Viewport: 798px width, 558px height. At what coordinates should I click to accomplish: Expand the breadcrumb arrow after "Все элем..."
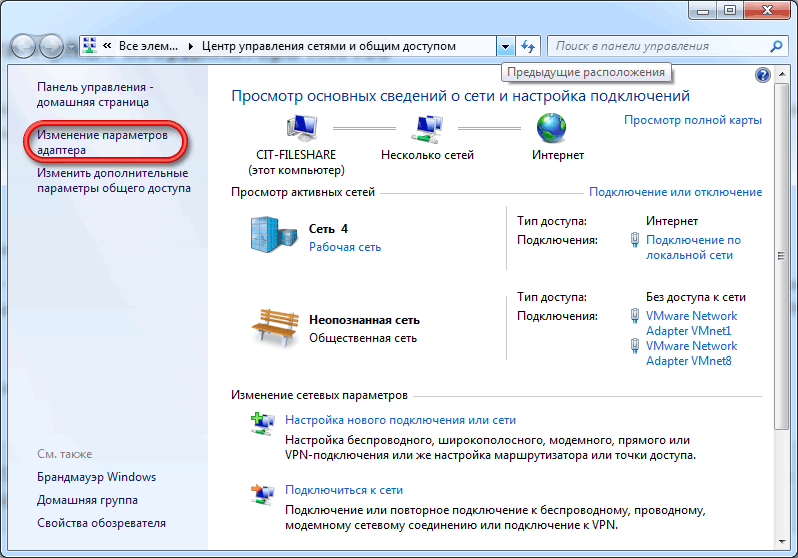tap(190, 46)
